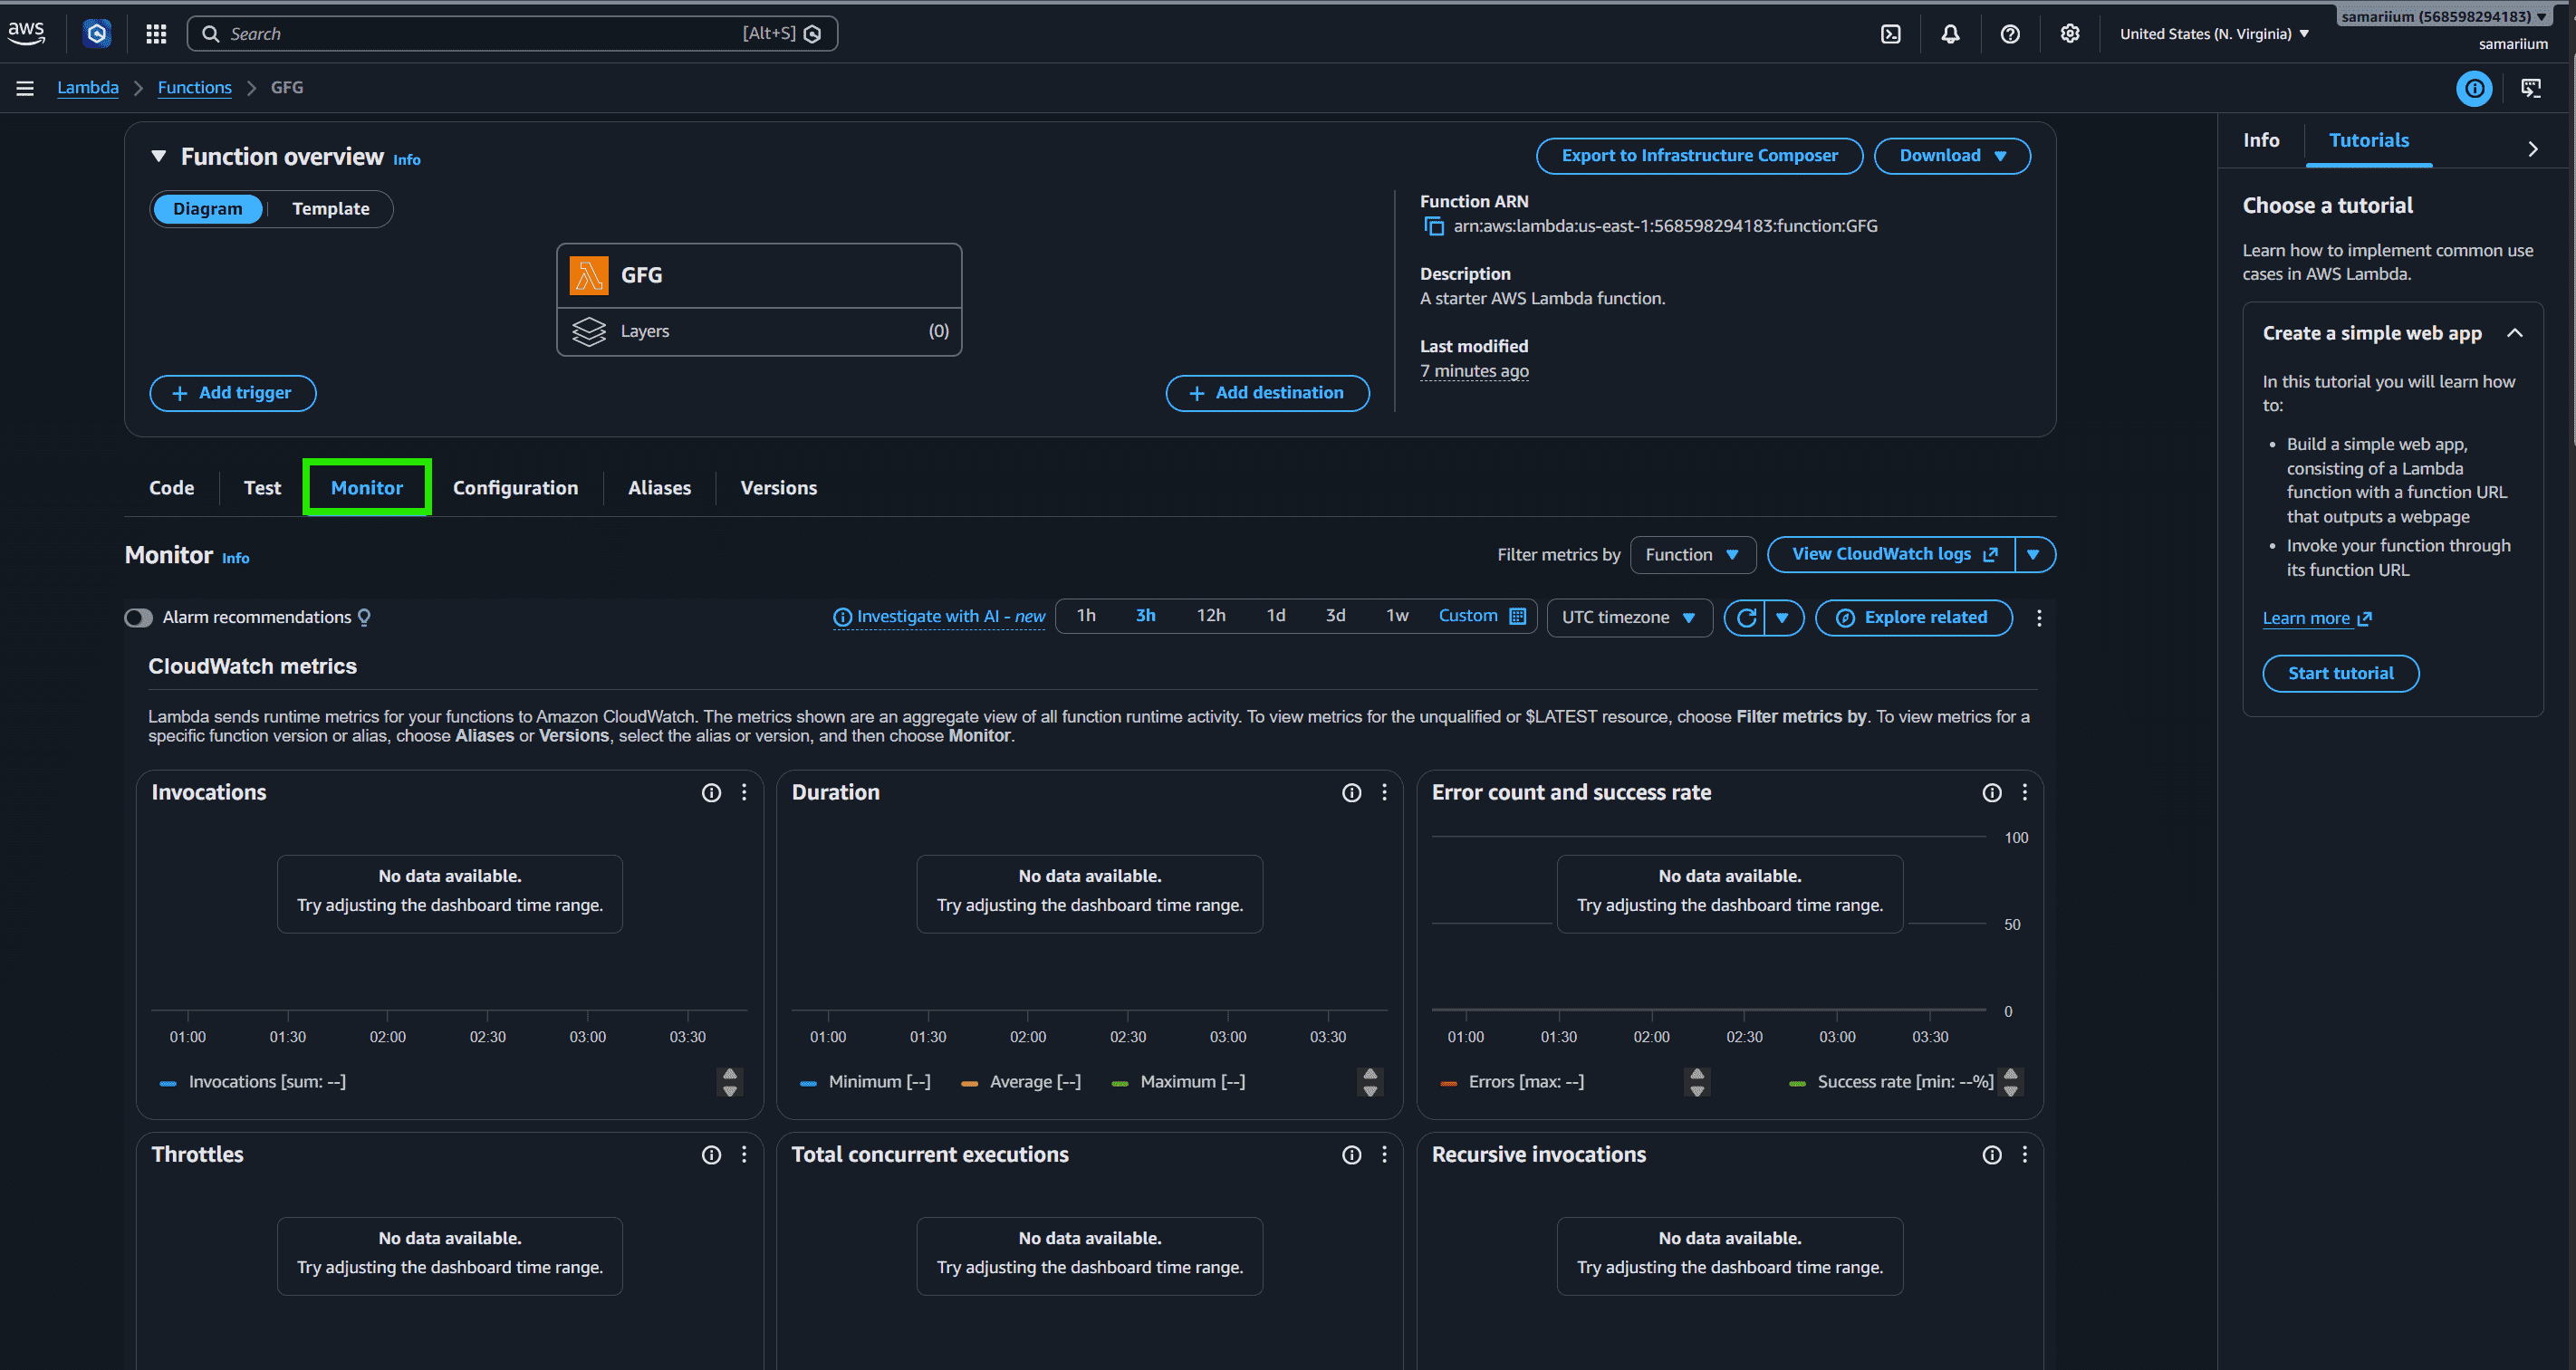Copy the Function ARN
Screen dimensions: 2576x1370
[x=1433, y=226]
